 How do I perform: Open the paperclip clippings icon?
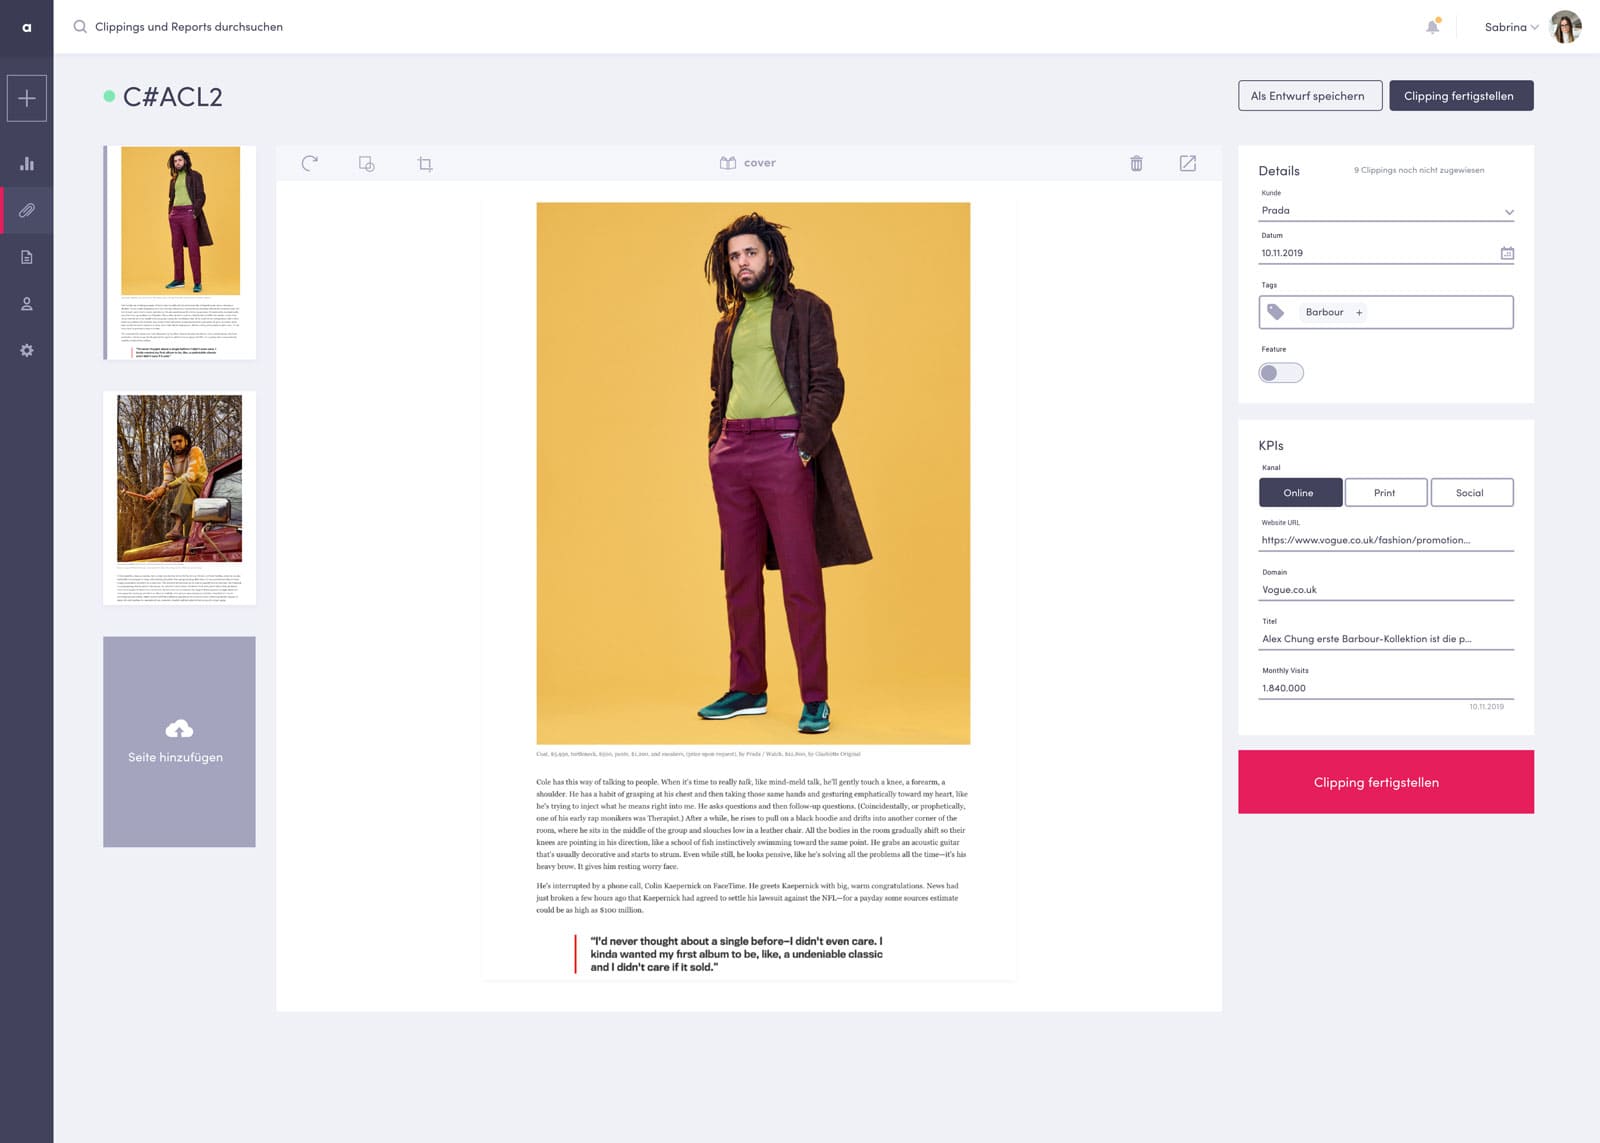point(27,210)
